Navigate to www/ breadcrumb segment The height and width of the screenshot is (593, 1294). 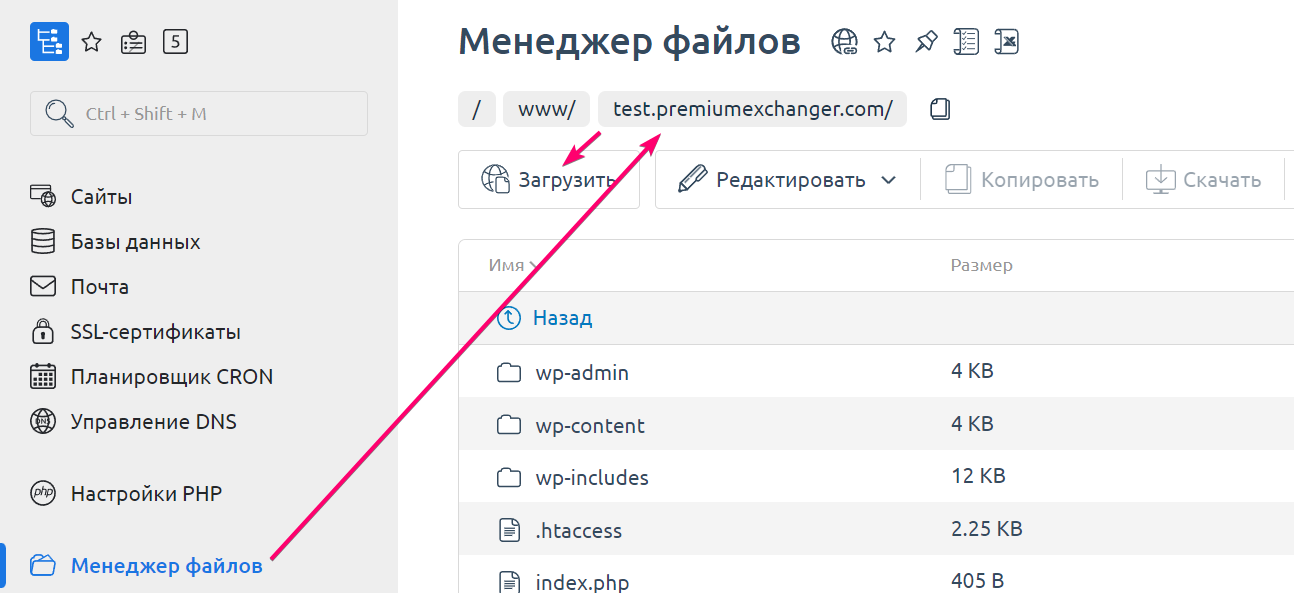point(546,109)
